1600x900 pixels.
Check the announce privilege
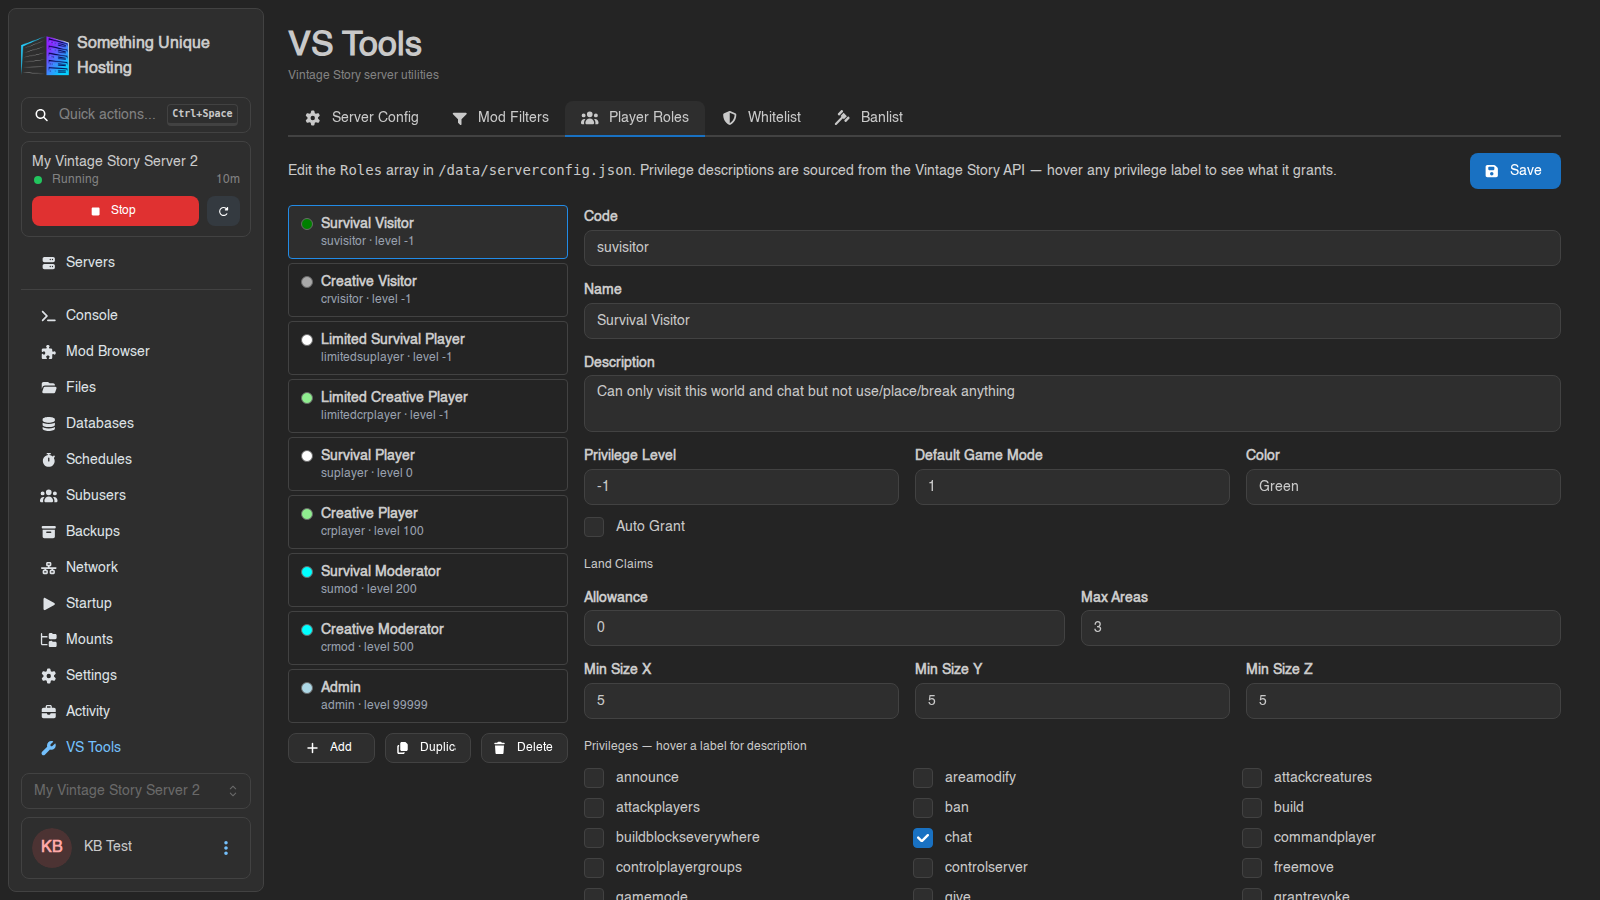point(594,778)
